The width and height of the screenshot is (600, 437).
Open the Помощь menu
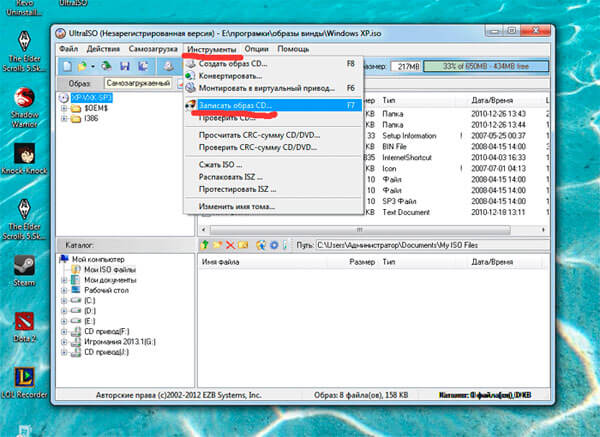coord(293,49)
